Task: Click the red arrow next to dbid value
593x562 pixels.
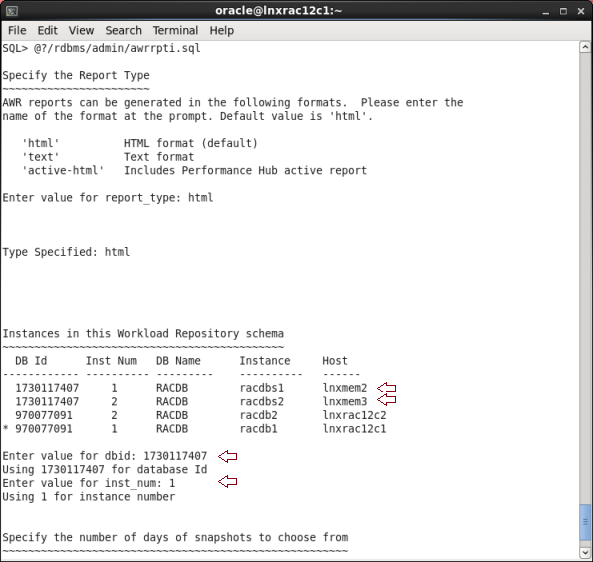Action: 228,456
